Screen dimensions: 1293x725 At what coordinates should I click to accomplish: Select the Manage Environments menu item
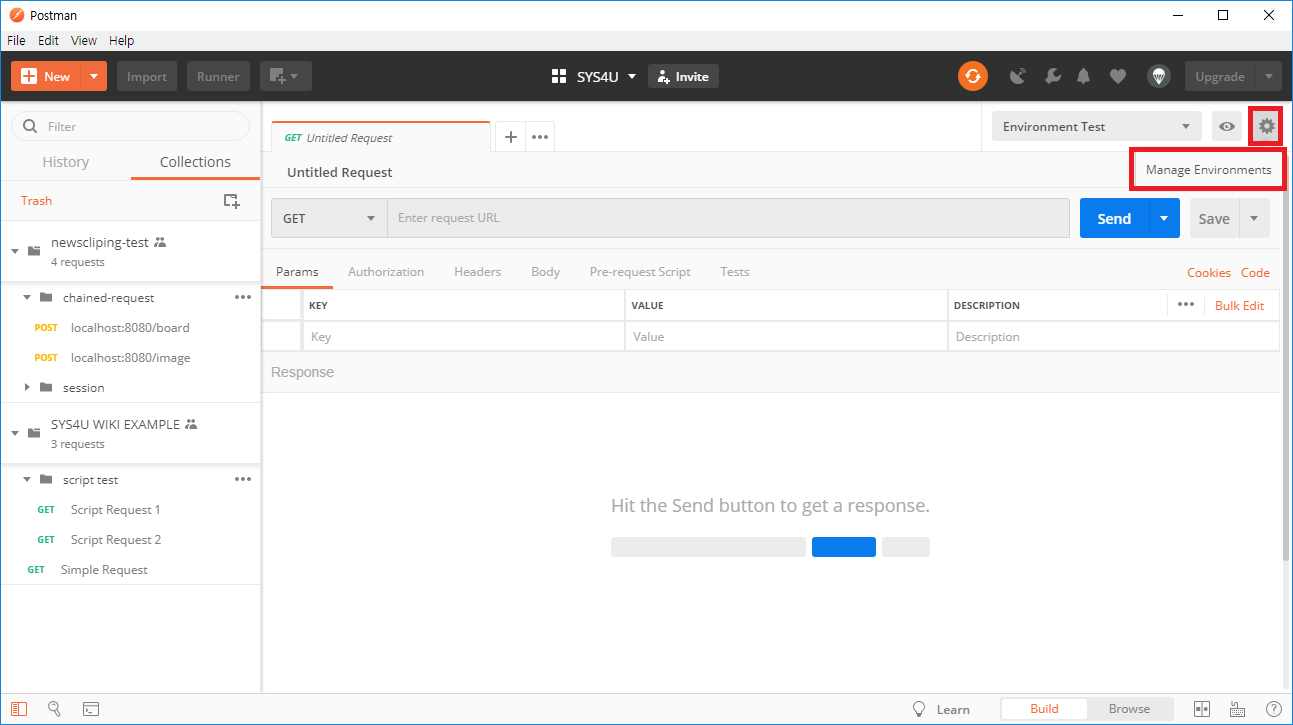(x=1208, y=170)
